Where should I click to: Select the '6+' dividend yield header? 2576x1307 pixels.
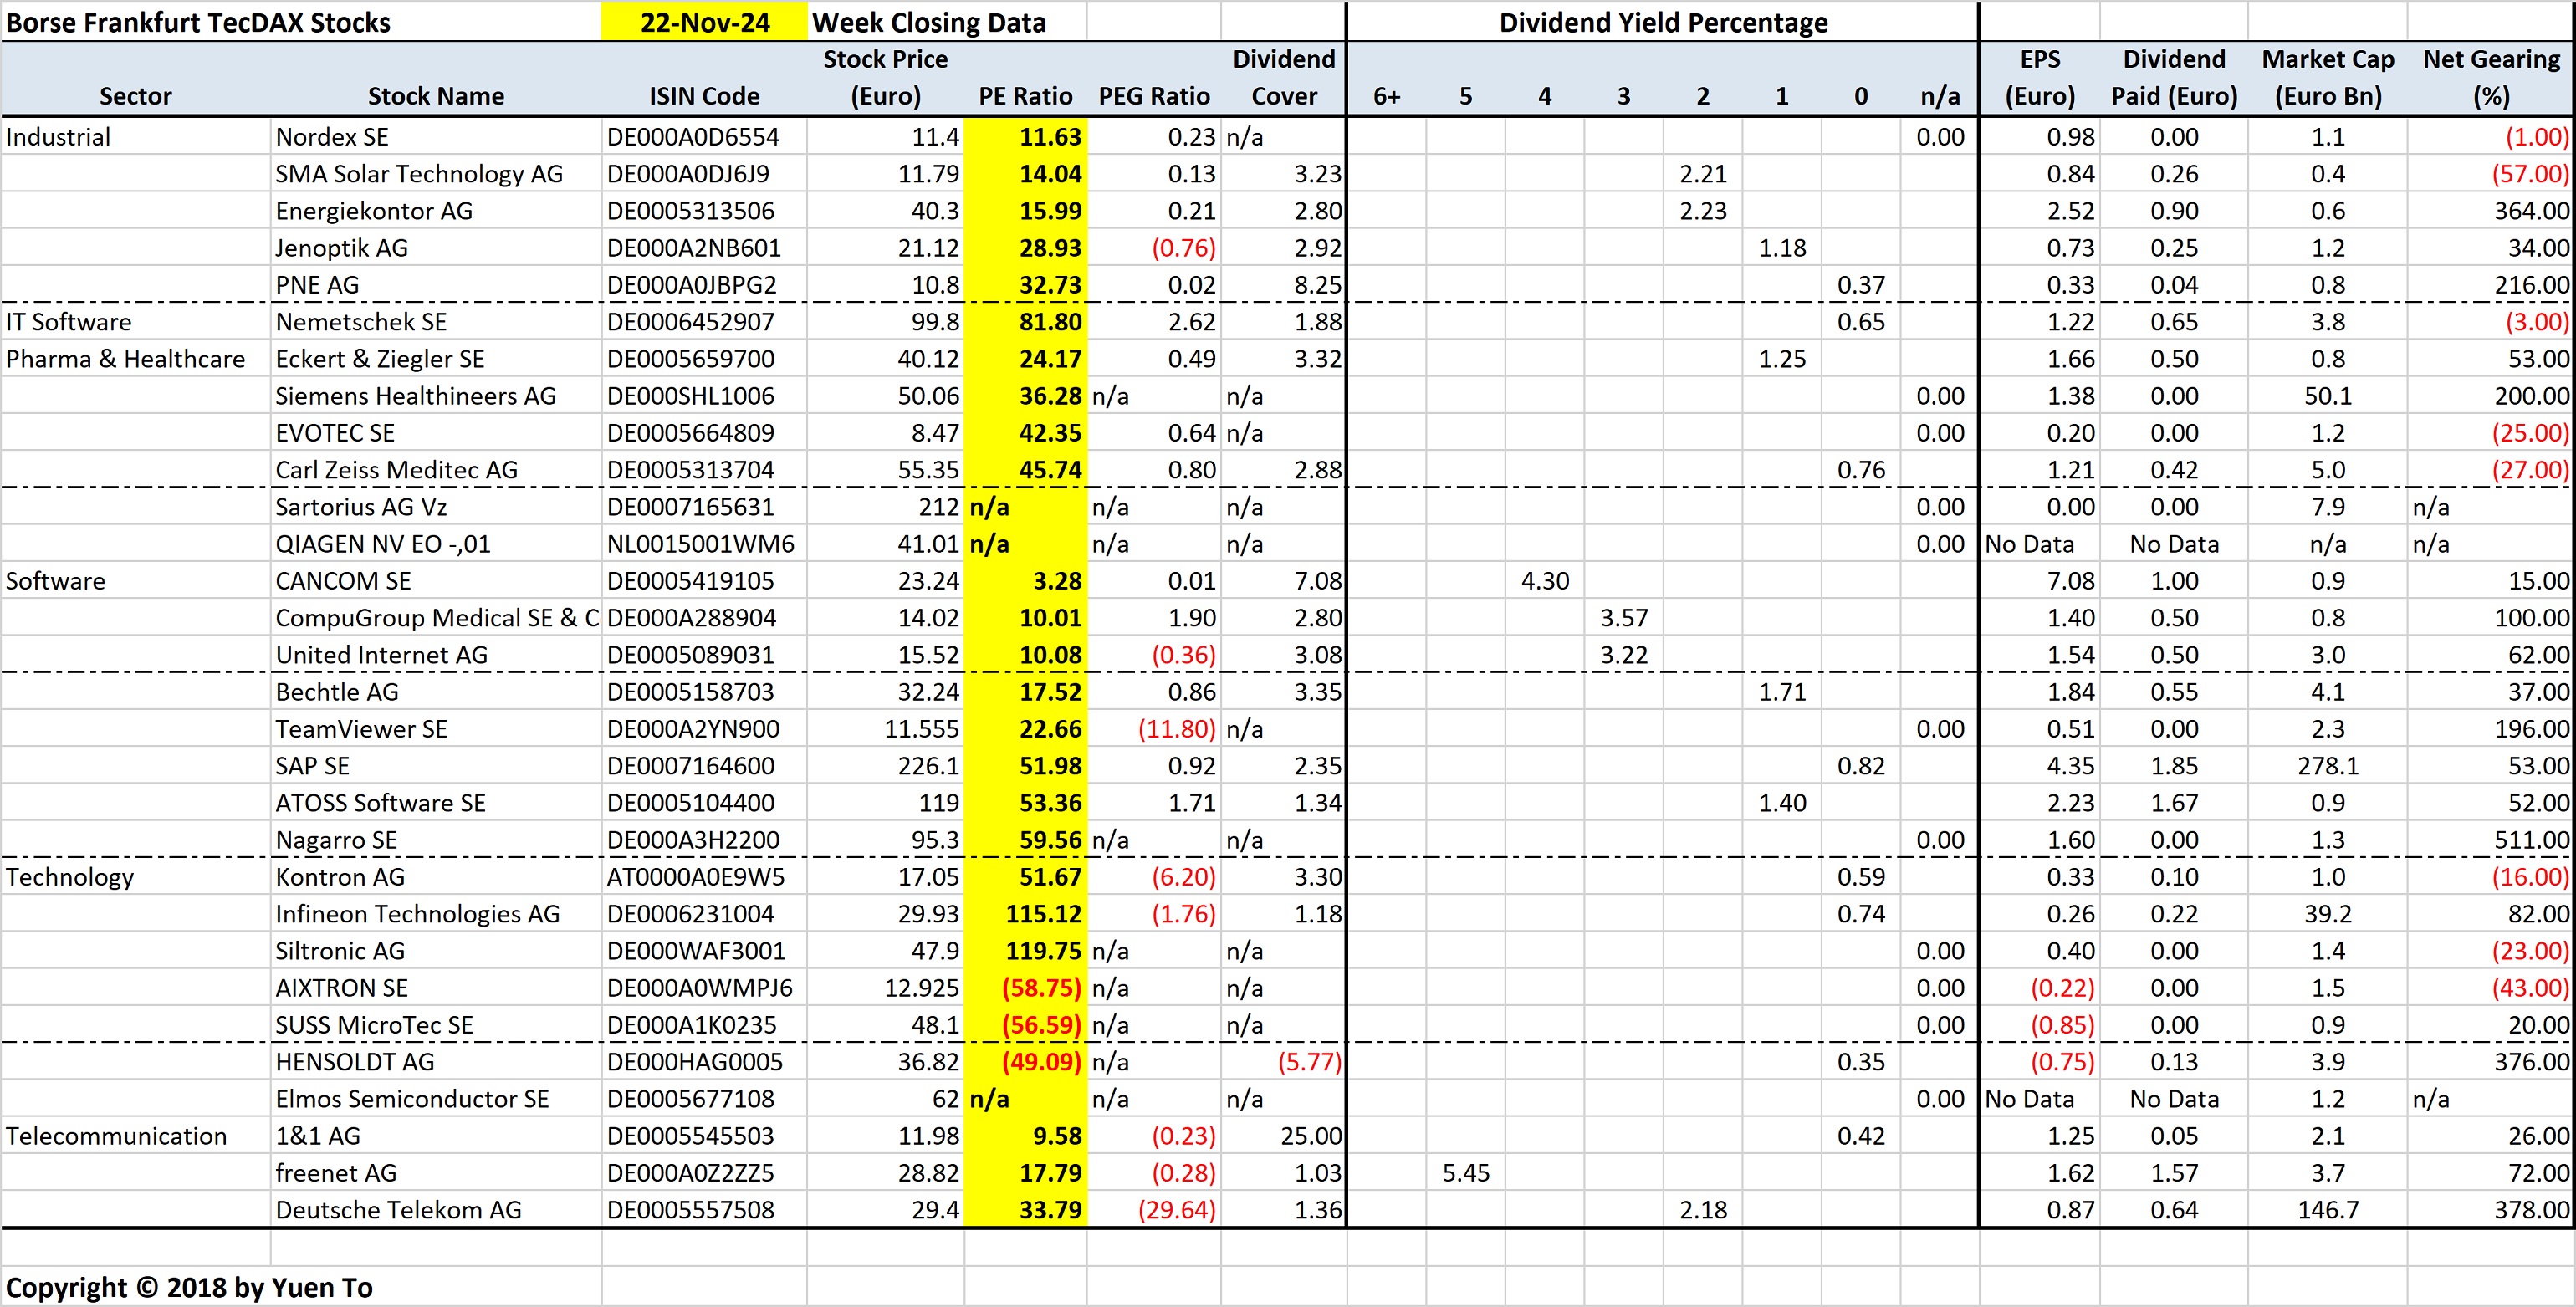pyautogui.click(x=1386, y=96)
